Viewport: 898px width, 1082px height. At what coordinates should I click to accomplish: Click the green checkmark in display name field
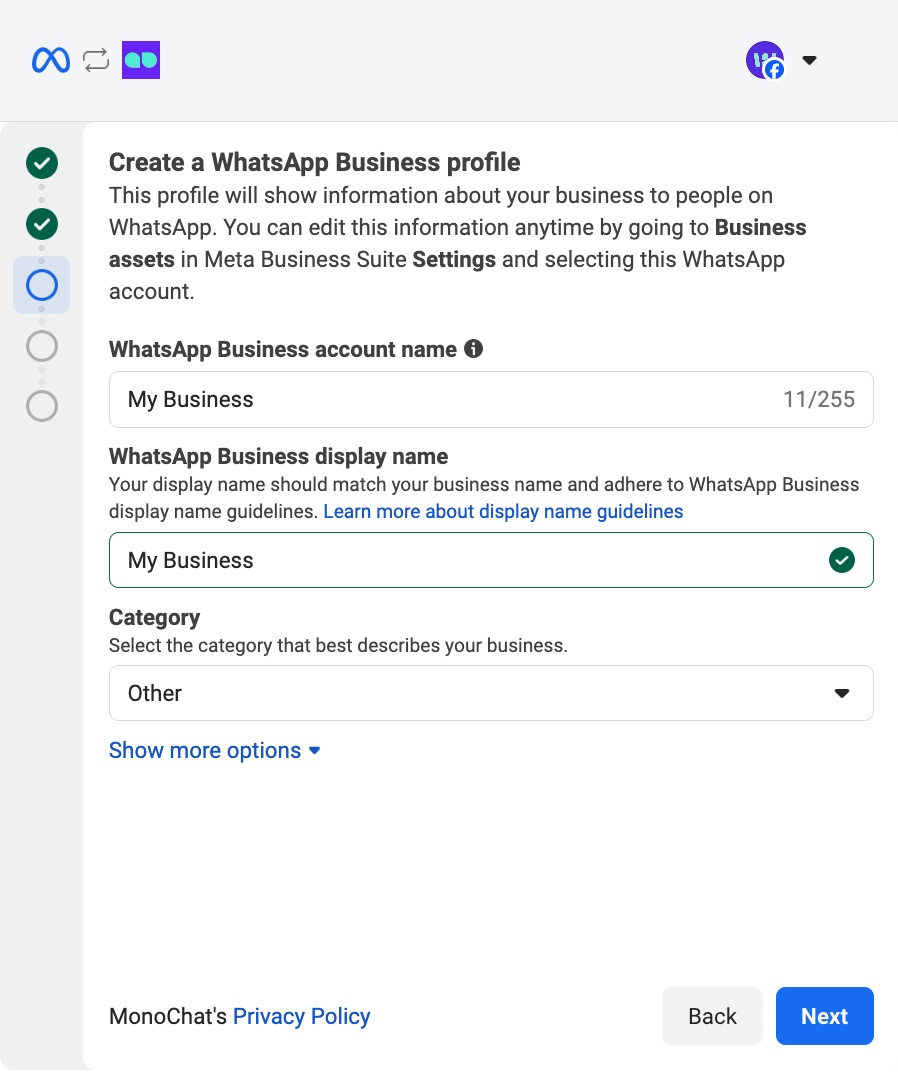pos(842,560)
